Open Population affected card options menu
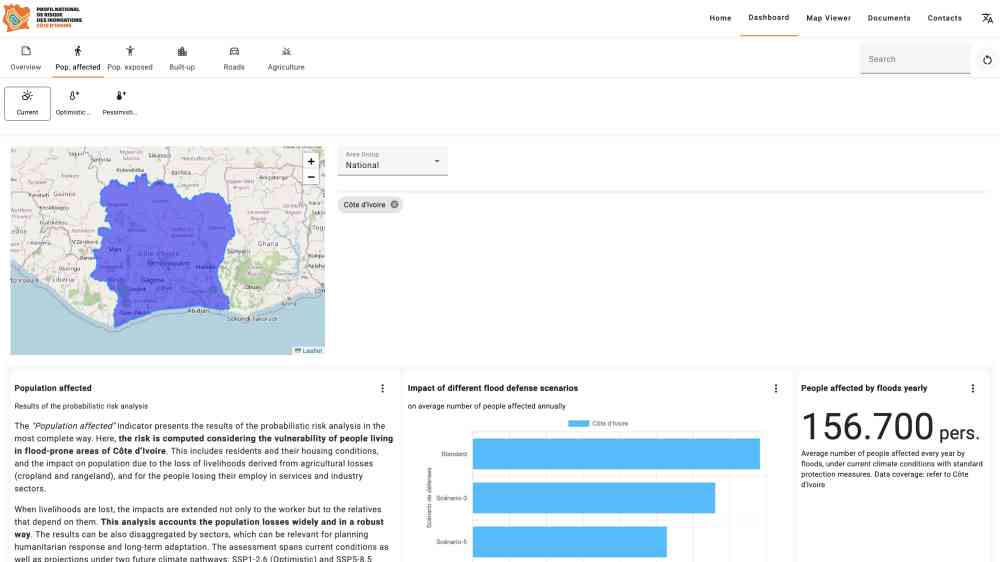Screen dimensions: 1000x562 click(x=383, y=388)
